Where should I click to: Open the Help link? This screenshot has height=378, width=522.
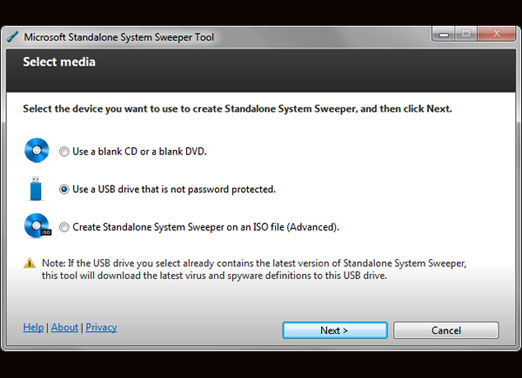[33, 327]
